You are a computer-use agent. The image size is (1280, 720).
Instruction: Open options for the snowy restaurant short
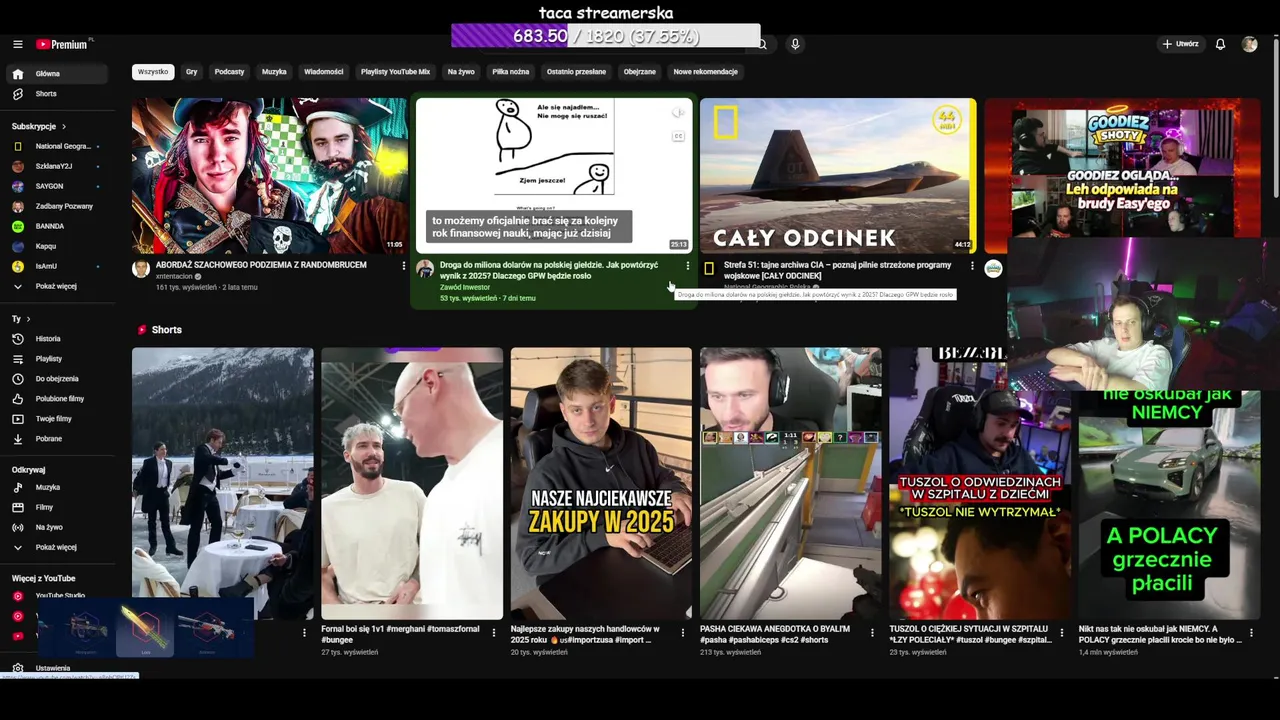305,633
